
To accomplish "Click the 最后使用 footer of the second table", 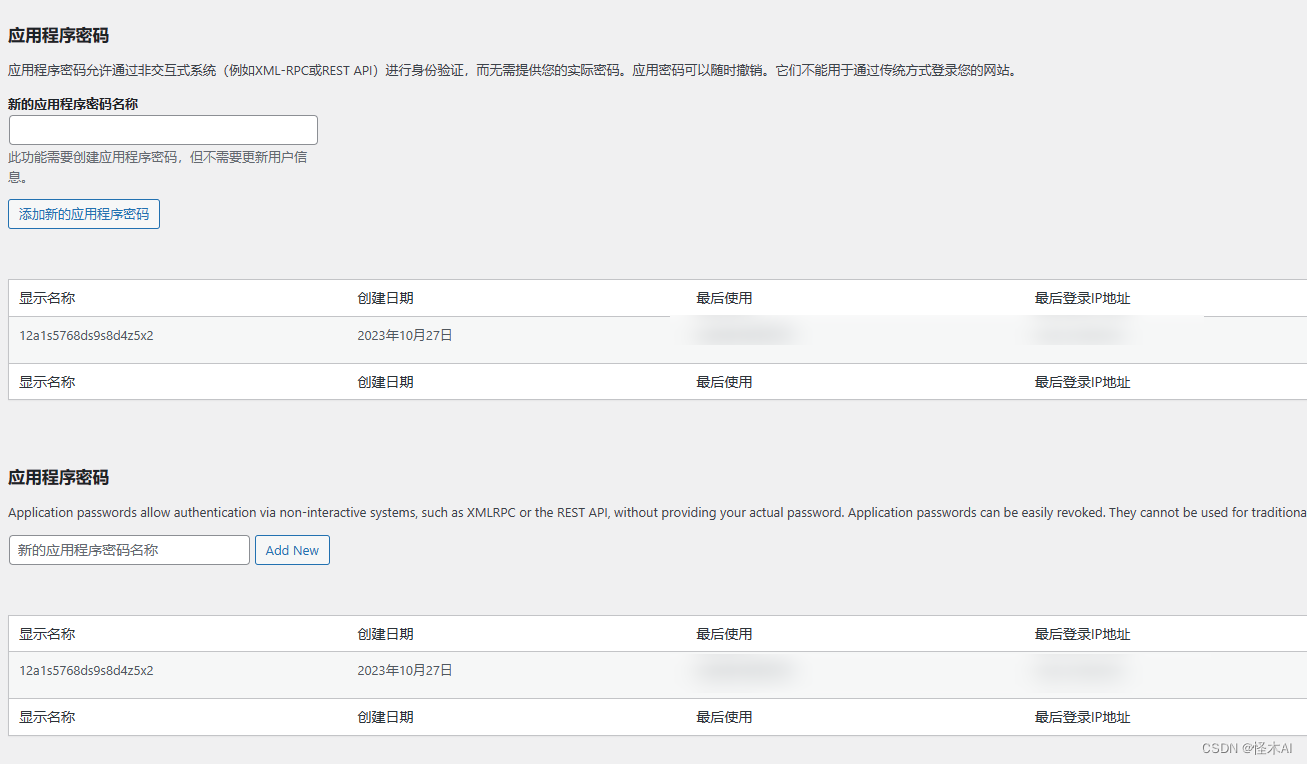I will (724, 717).
